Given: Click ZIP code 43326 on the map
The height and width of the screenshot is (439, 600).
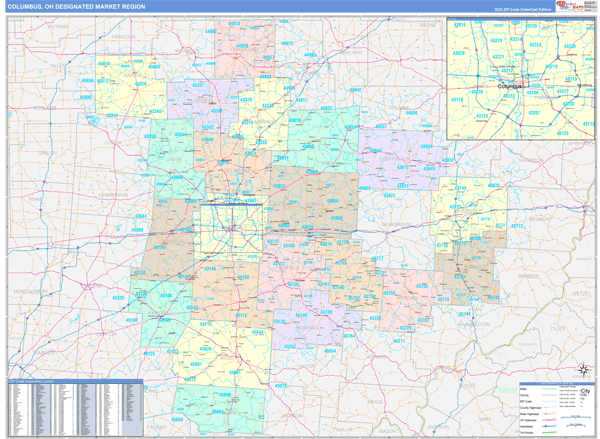Looking at the screenshot, I should pos(140,84).
